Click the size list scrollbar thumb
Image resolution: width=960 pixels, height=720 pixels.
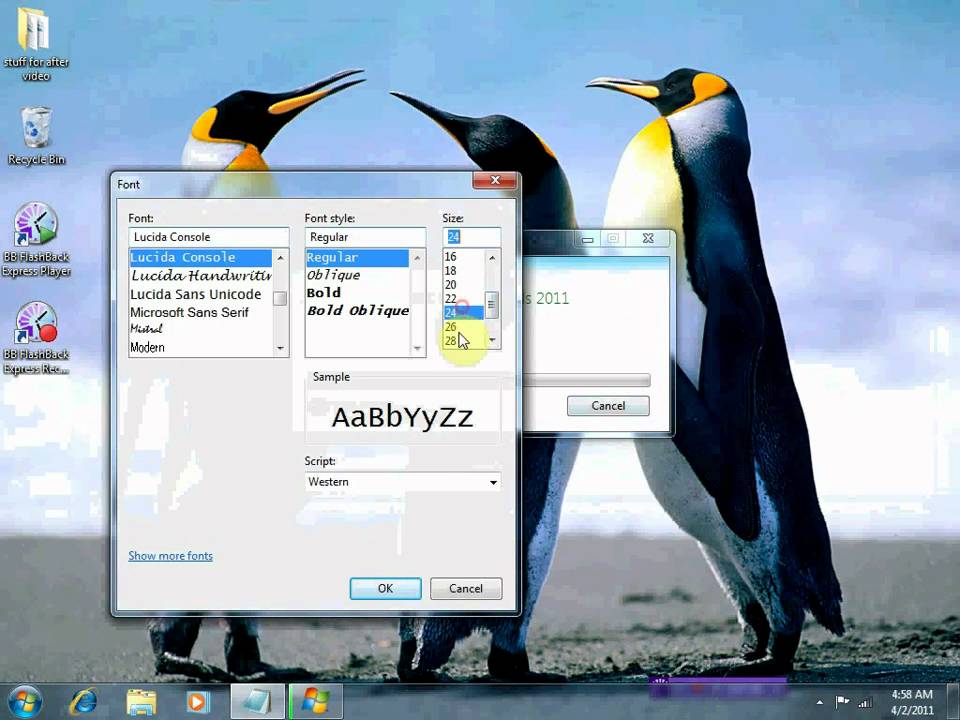point(492,305)
